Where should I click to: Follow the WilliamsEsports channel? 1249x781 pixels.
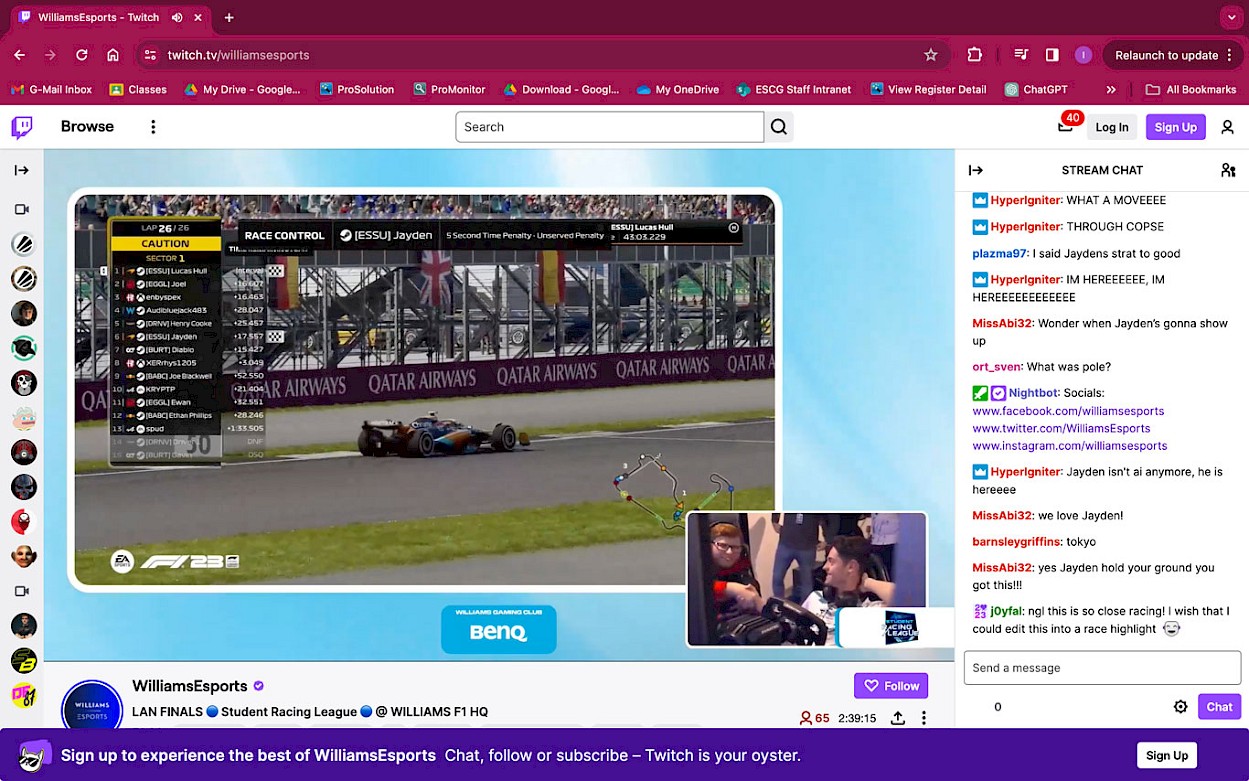pyautogui.click(x=891, y=686)
